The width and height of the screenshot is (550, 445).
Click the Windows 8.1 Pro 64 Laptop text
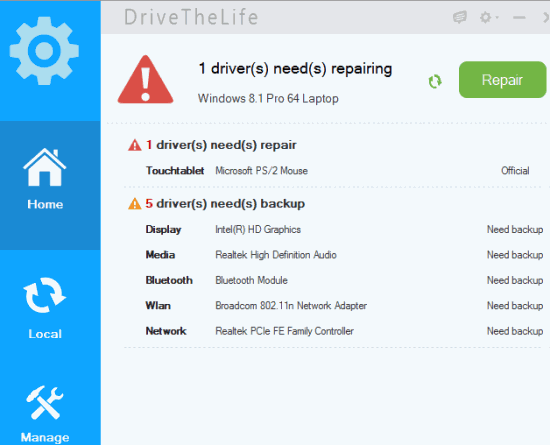point(268,99)
